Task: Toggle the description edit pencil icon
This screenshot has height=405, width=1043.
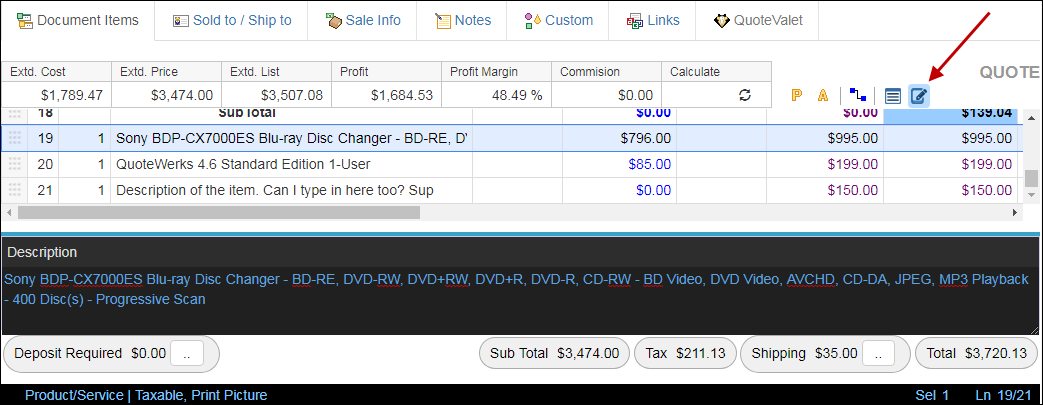Action: (x=919, y=96)
